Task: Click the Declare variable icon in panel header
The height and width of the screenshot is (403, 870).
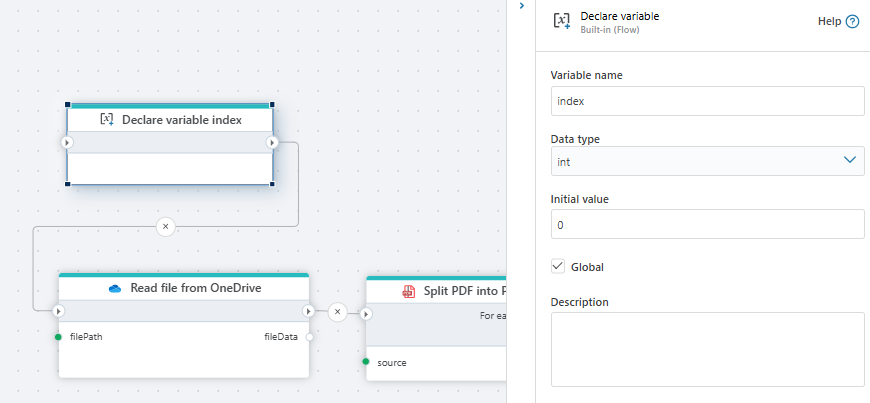Action: point(562,21)
